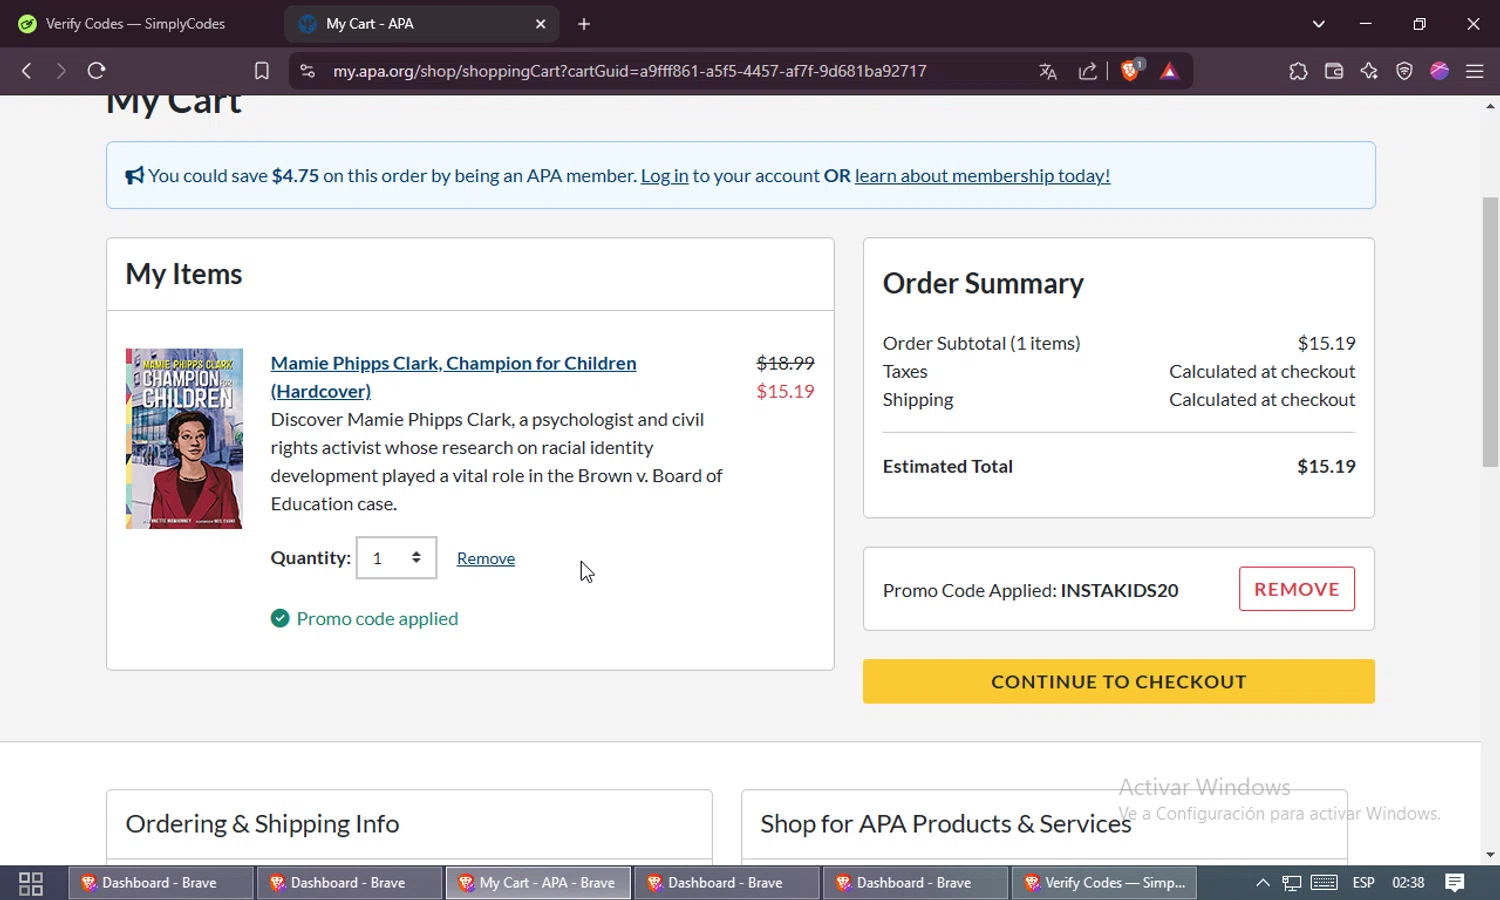Switch to first Dashboard - Brave taskbar window
Viewport: 1500px width, 900px height.
(x=160, y=883)
